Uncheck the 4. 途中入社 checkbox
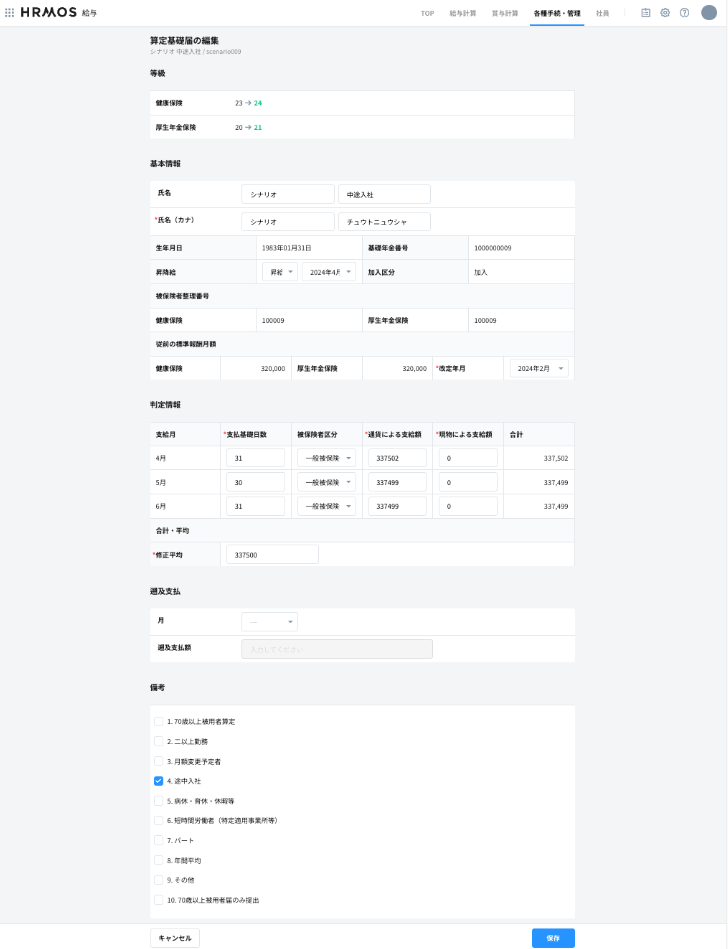Viewport: 728px width, 949px height. (158, 781)
